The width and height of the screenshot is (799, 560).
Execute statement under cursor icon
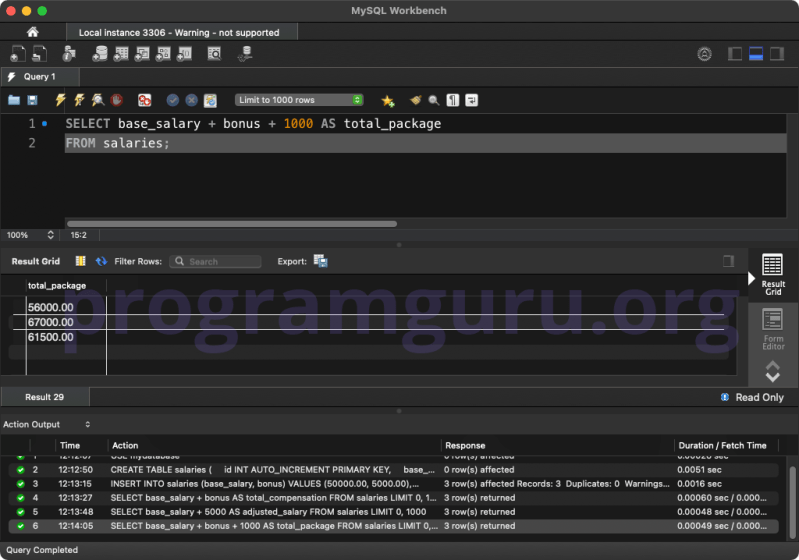click(x=79, y=100)
